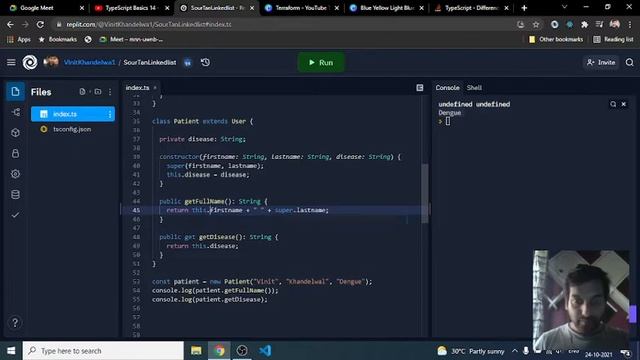This screenshot has height=360, width=640.
Task: Go back in browser history
Action: (10, 24)
